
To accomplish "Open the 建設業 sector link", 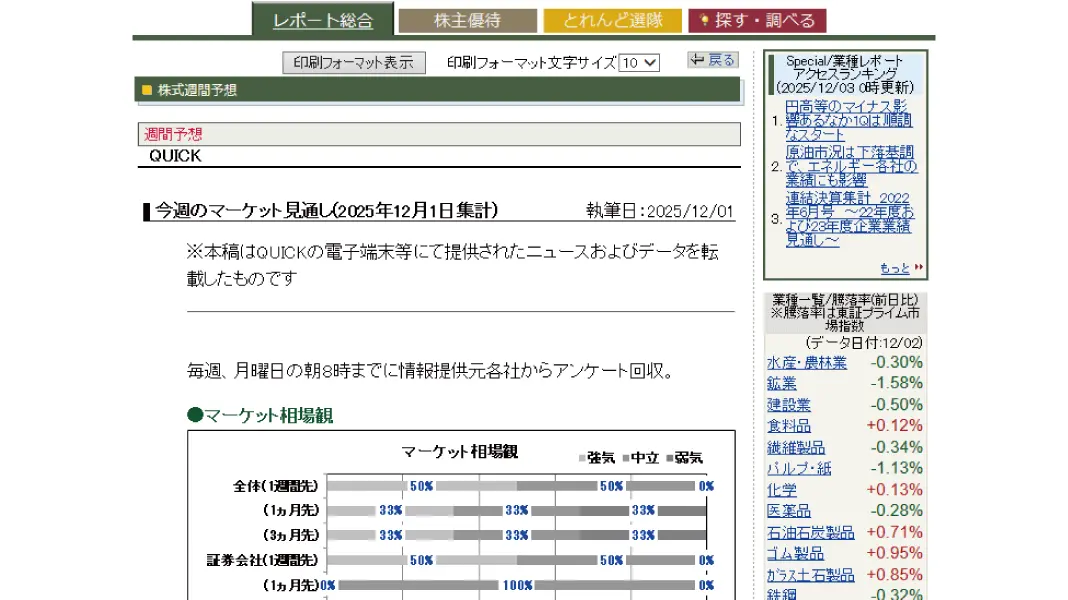I will 789,405.
